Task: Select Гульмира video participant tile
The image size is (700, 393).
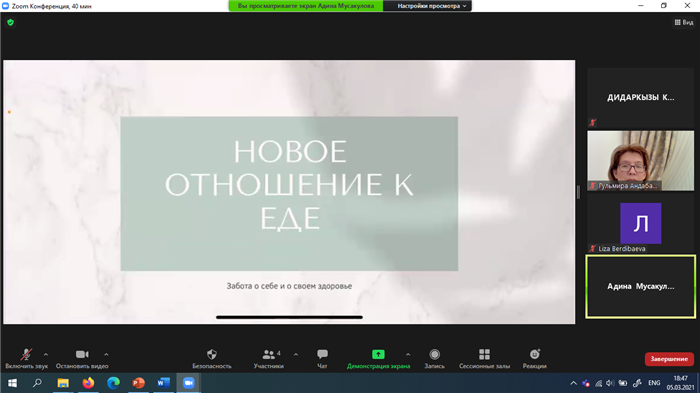Action: pos(641,161)
